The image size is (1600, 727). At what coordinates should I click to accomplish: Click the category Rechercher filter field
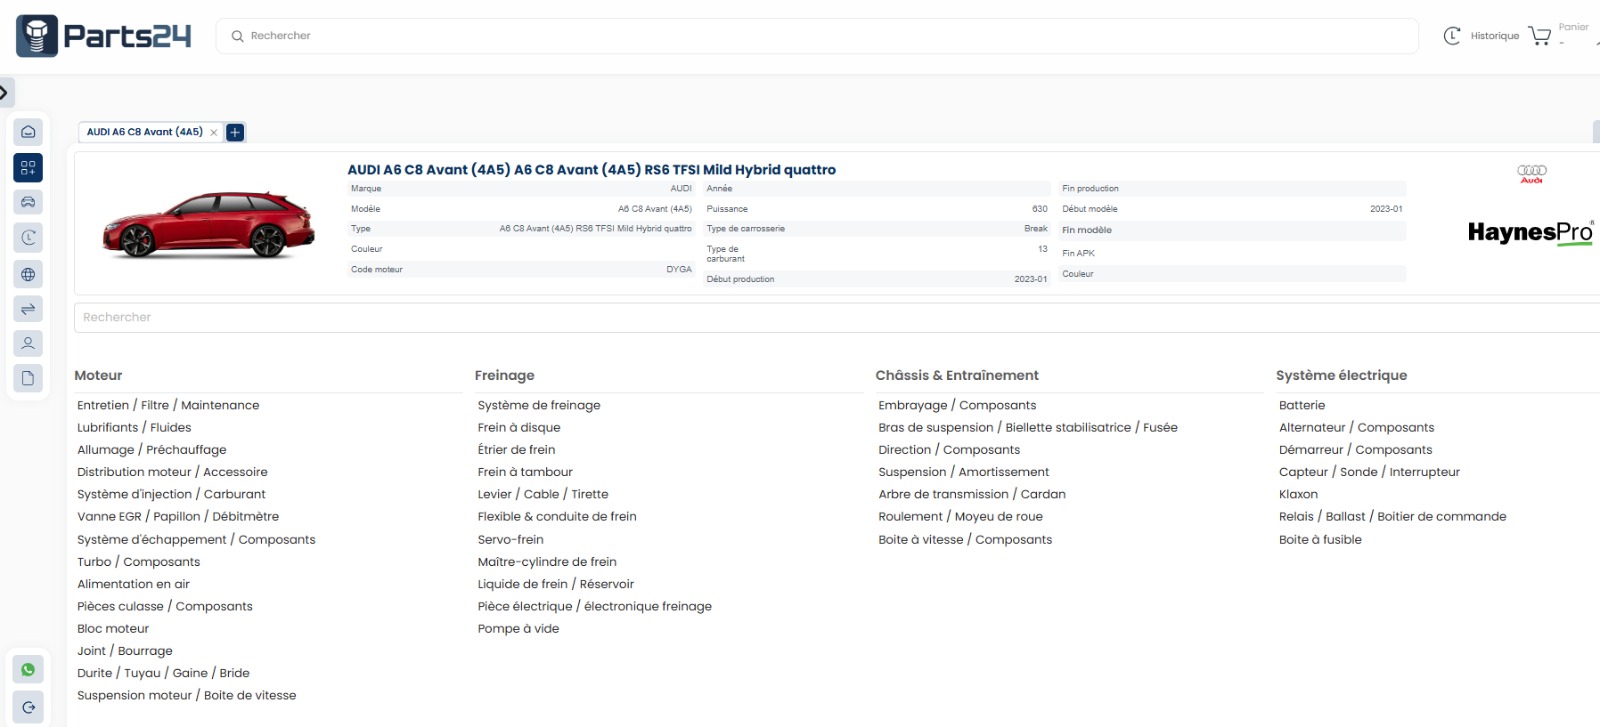click(837, 318)
